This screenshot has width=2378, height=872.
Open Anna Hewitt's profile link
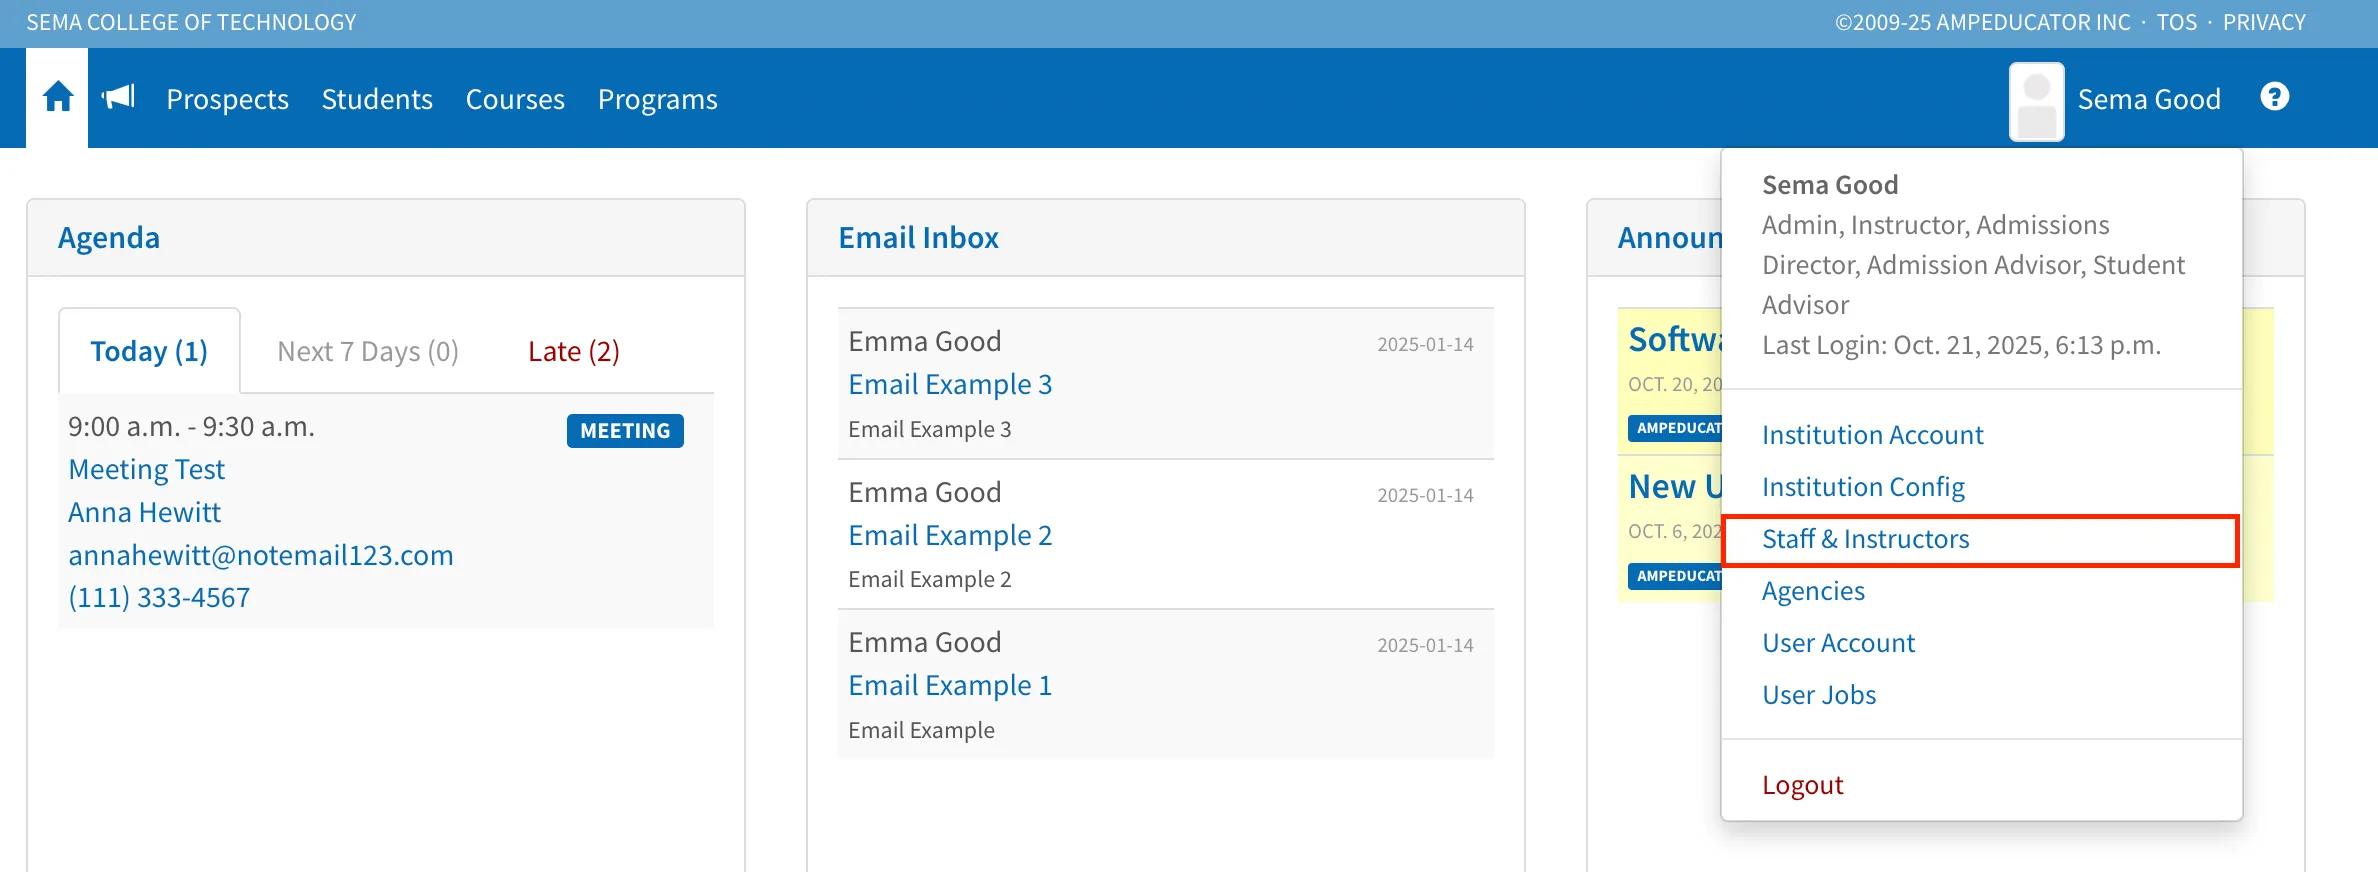(144, 512)
